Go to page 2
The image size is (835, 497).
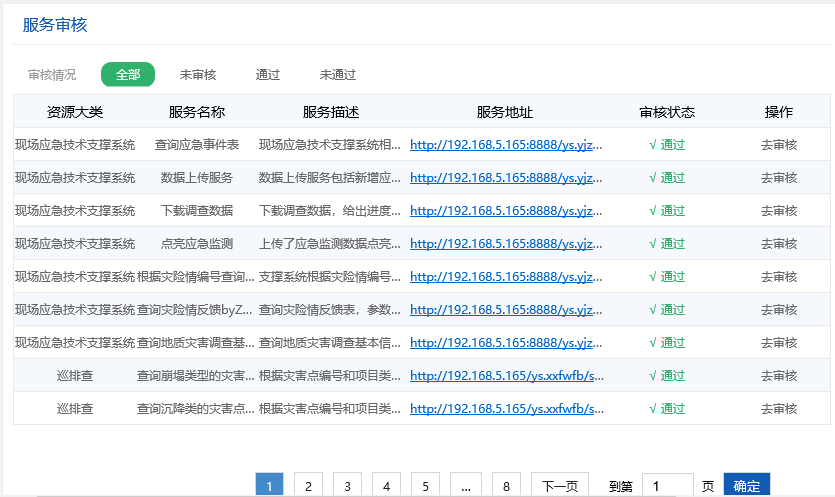coord(308,486)
